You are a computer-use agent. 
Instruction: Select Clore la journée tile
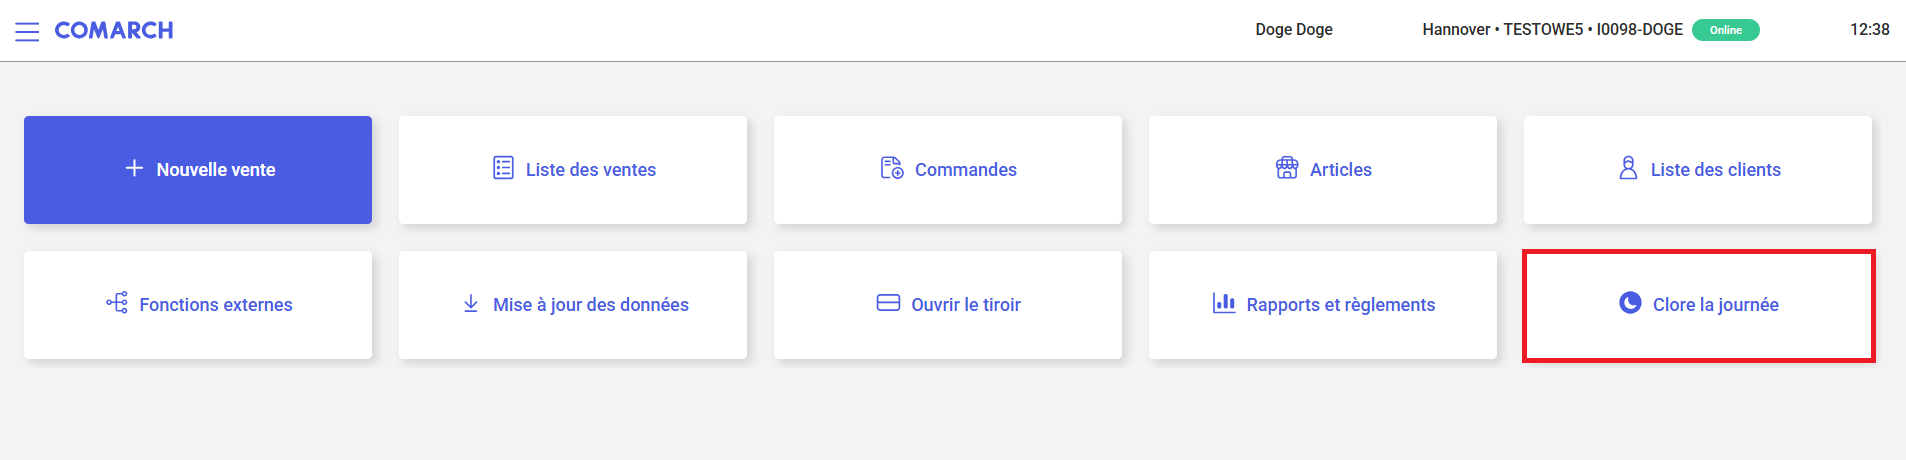coord(1698,305)
